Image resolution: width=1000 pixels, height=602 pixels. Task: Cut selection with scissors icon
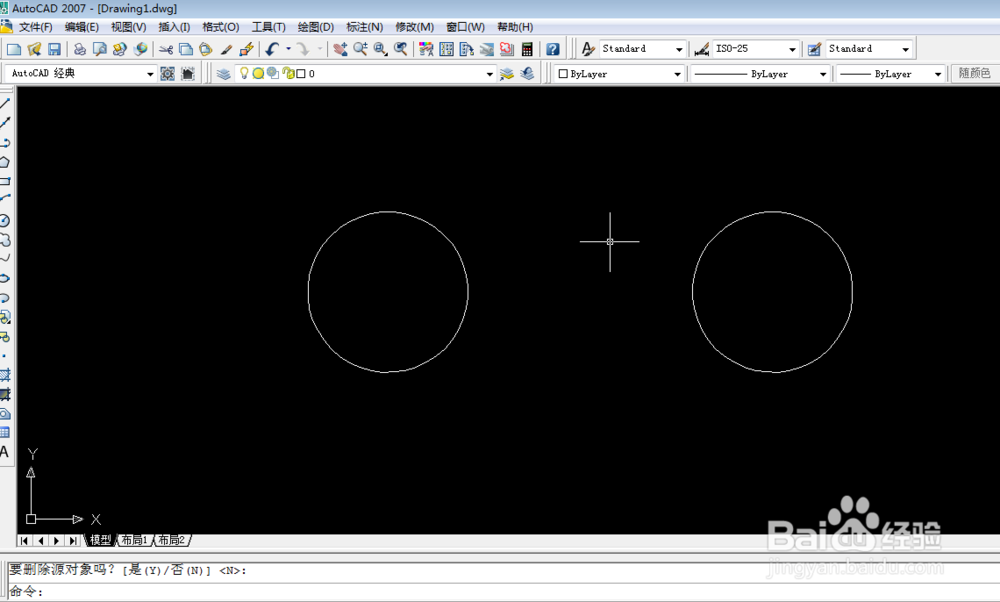(166, 49)
